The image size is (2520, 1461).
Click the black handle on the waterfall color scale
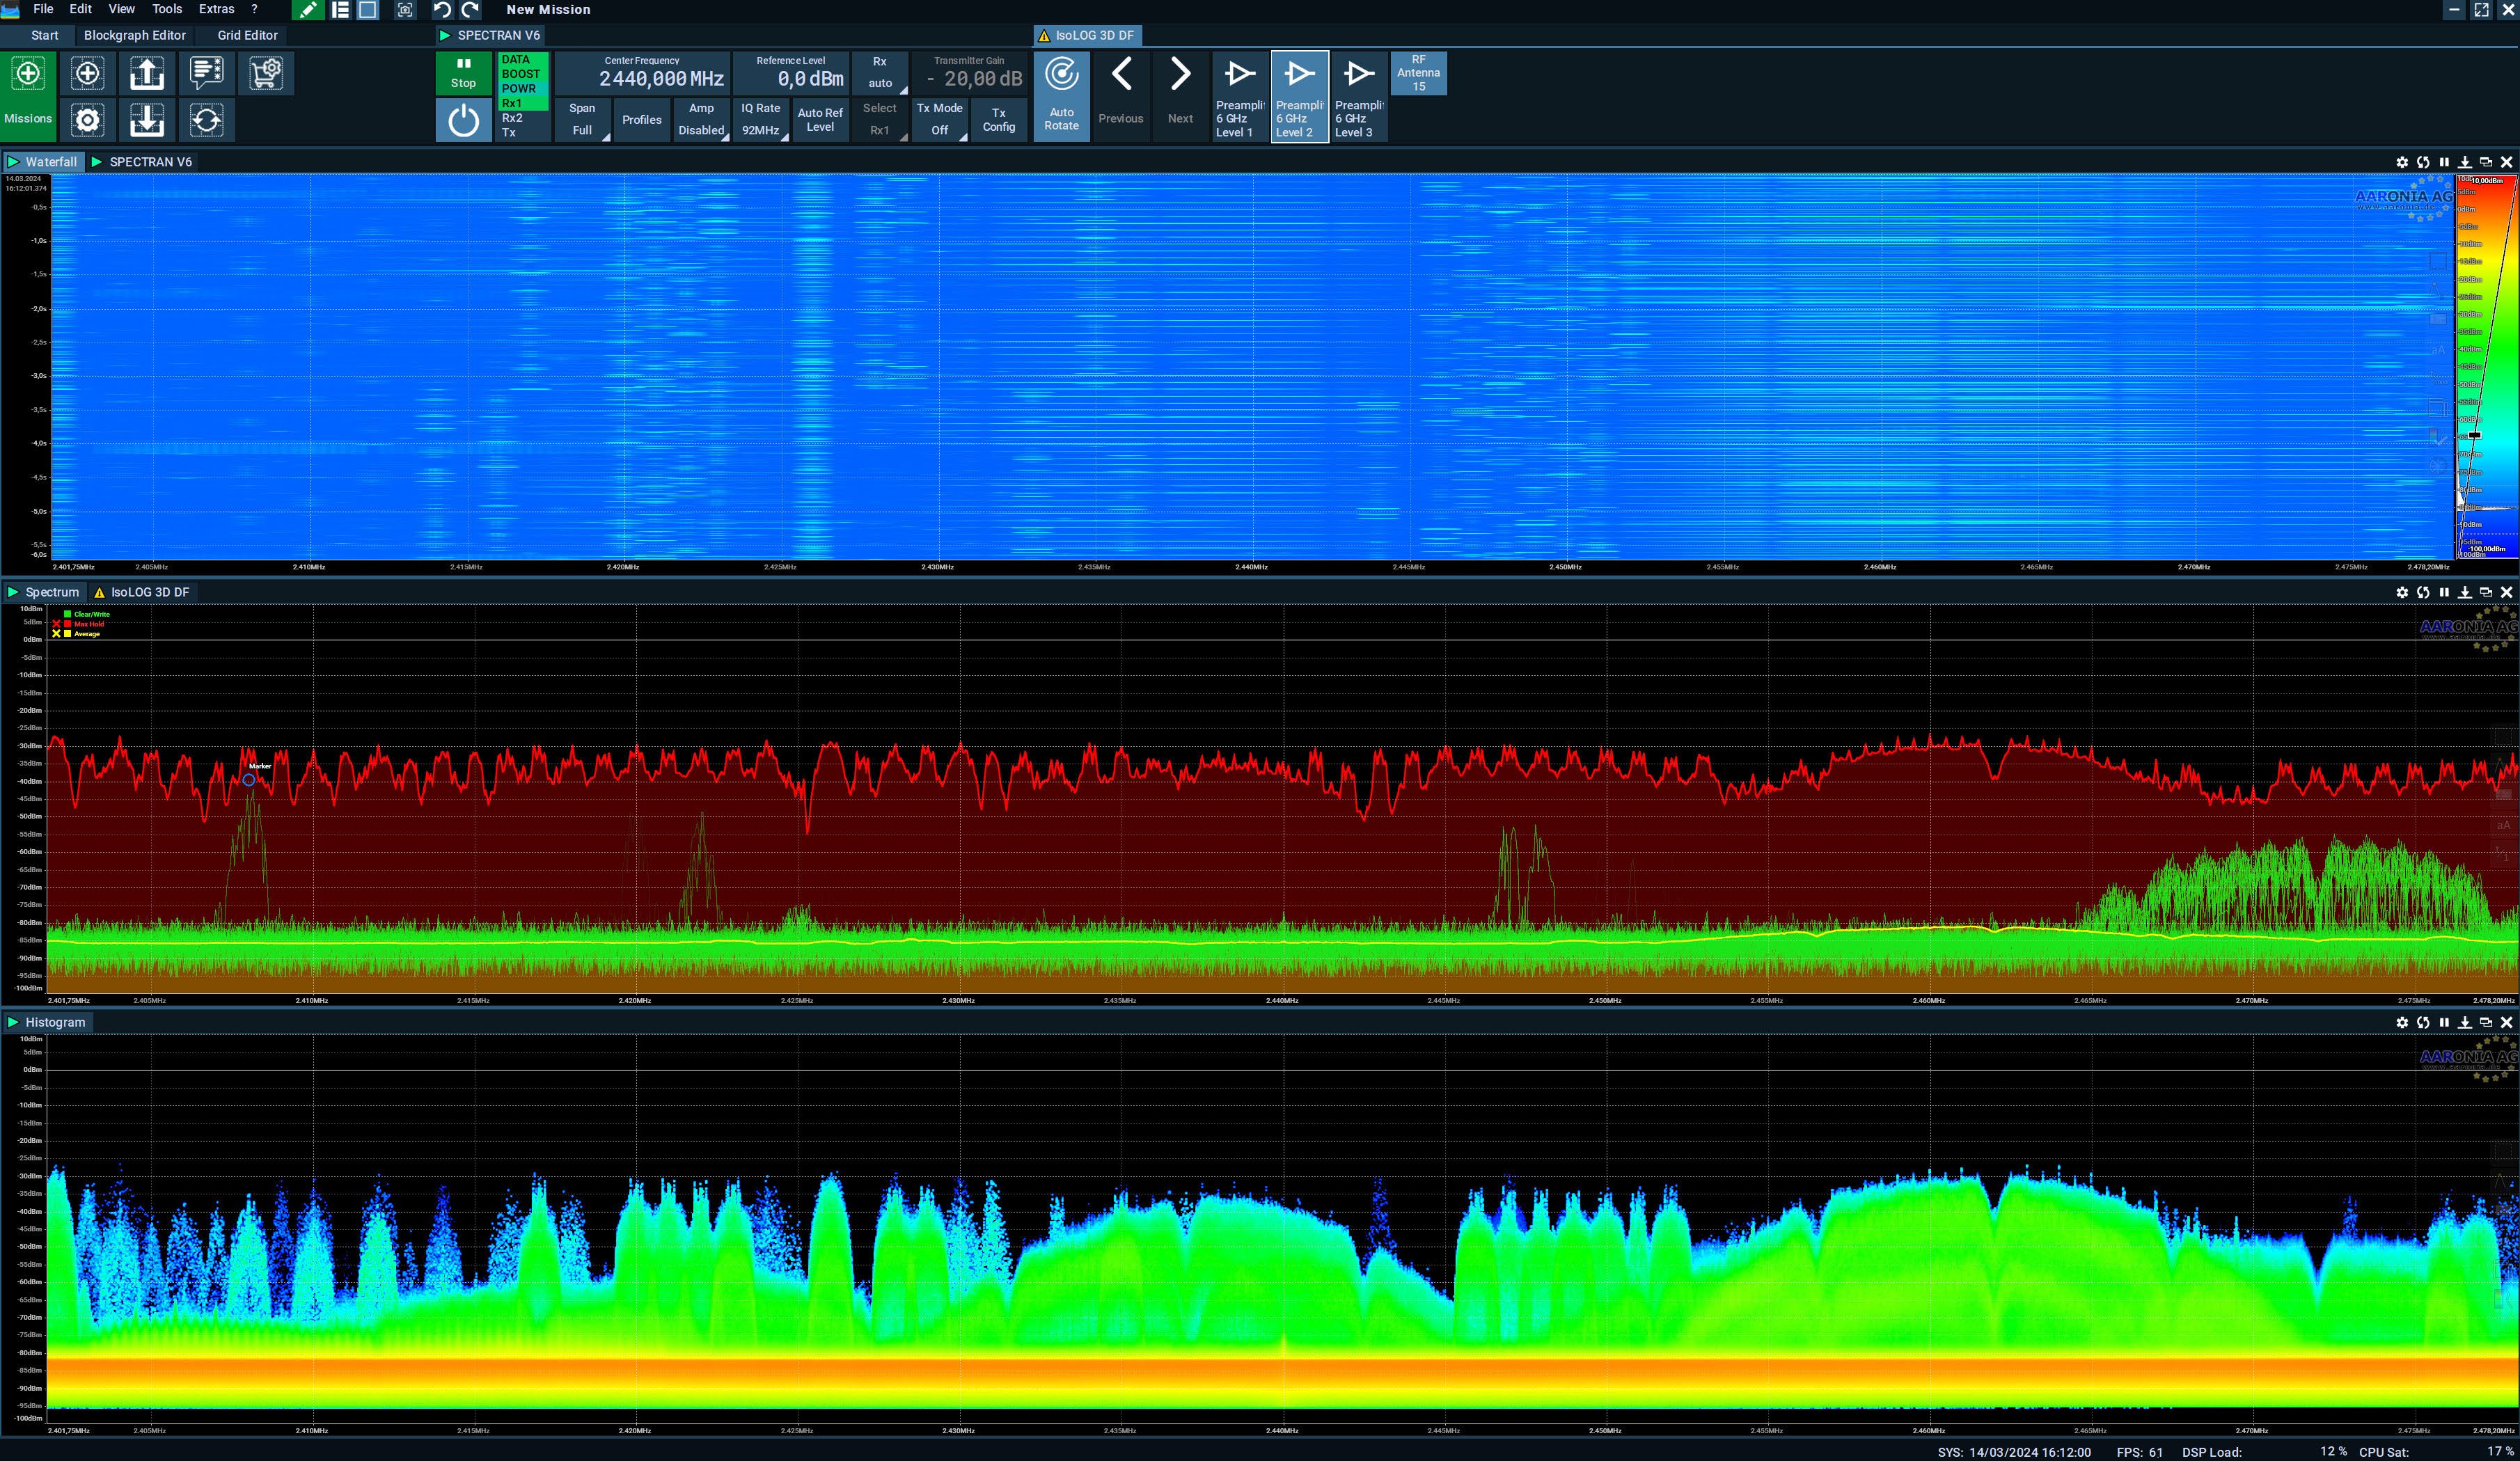[x=2474, y=435]
